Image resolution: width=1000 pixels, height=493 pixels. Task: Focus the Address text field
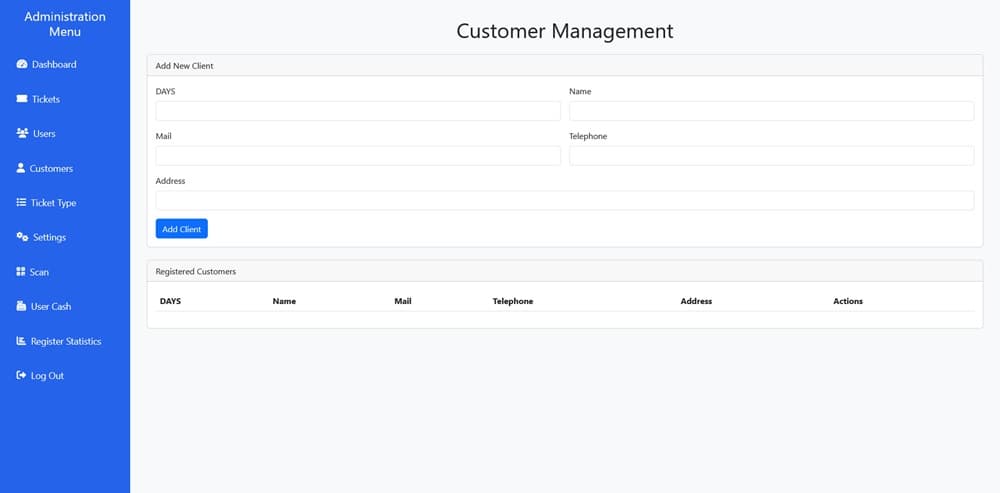[565, 201]
